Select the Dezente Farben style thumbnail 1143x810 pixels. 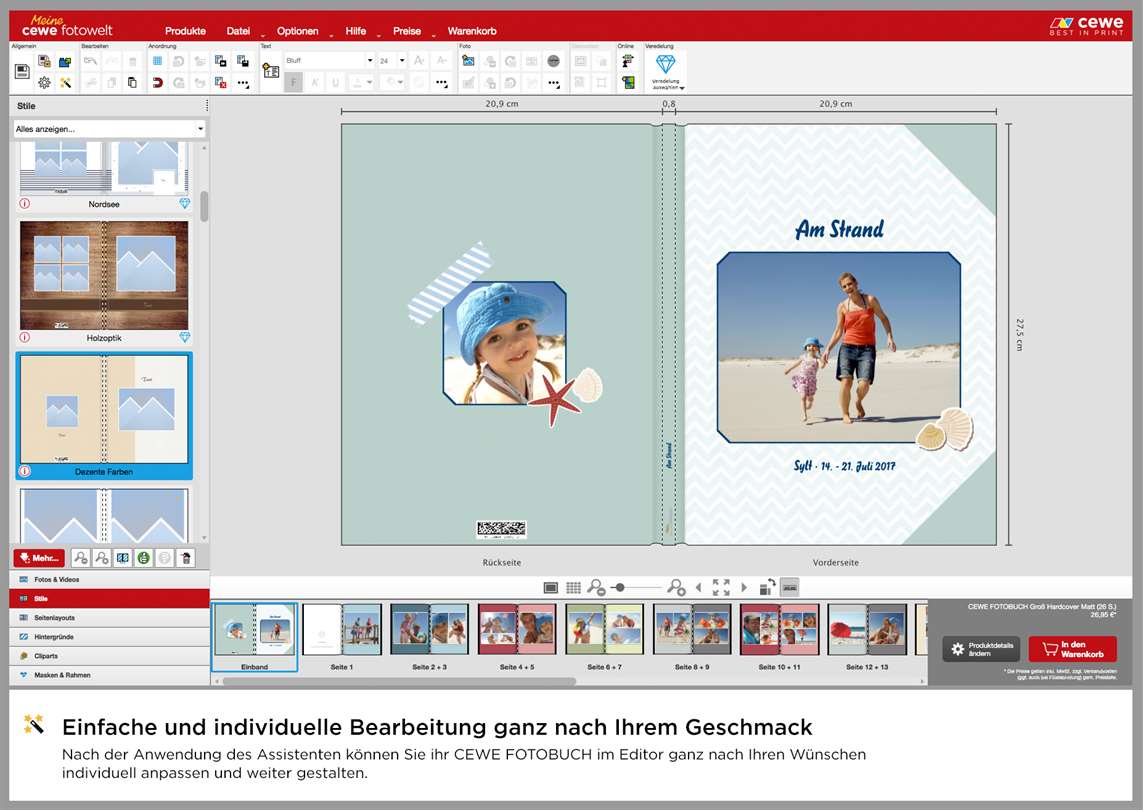coord(104,409)
